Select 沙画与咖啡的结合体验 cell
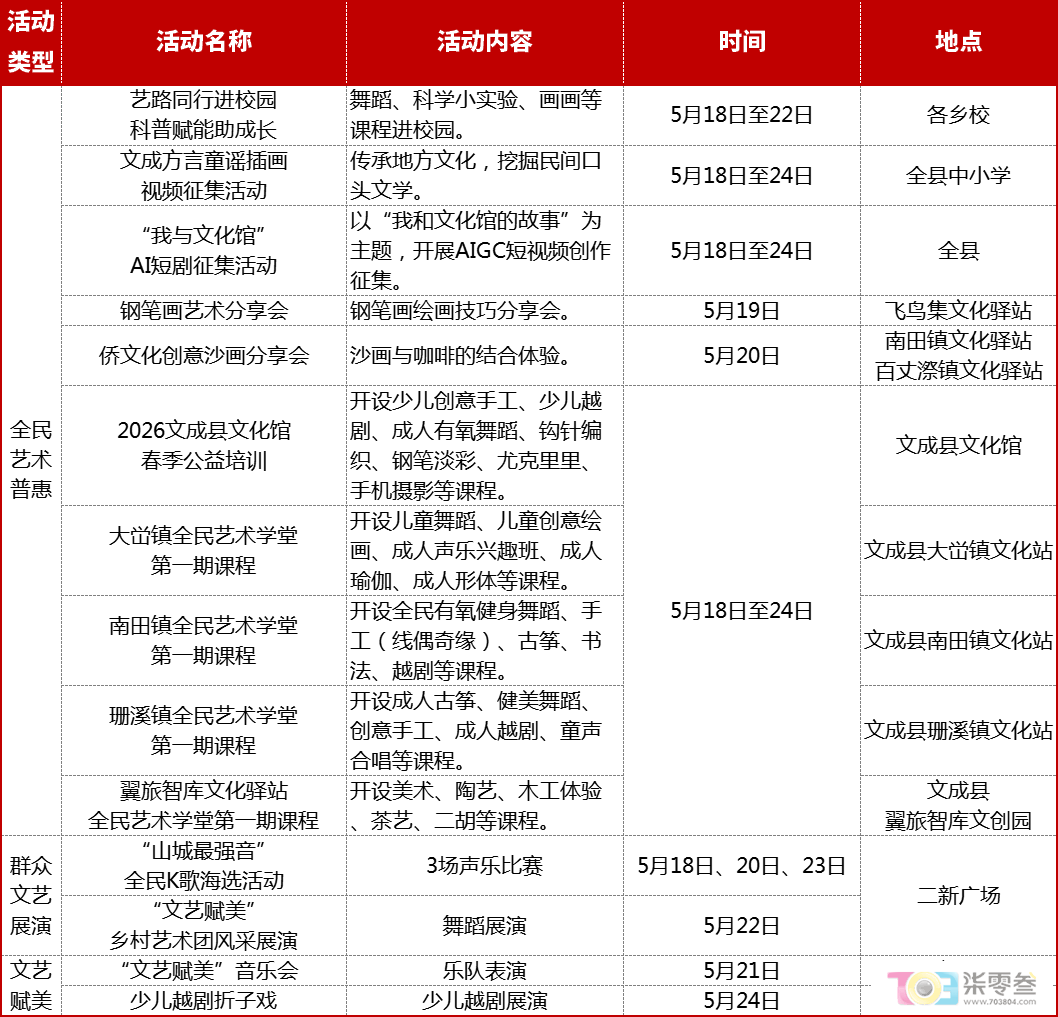The image size is (1058, 1017). point(484,356)
